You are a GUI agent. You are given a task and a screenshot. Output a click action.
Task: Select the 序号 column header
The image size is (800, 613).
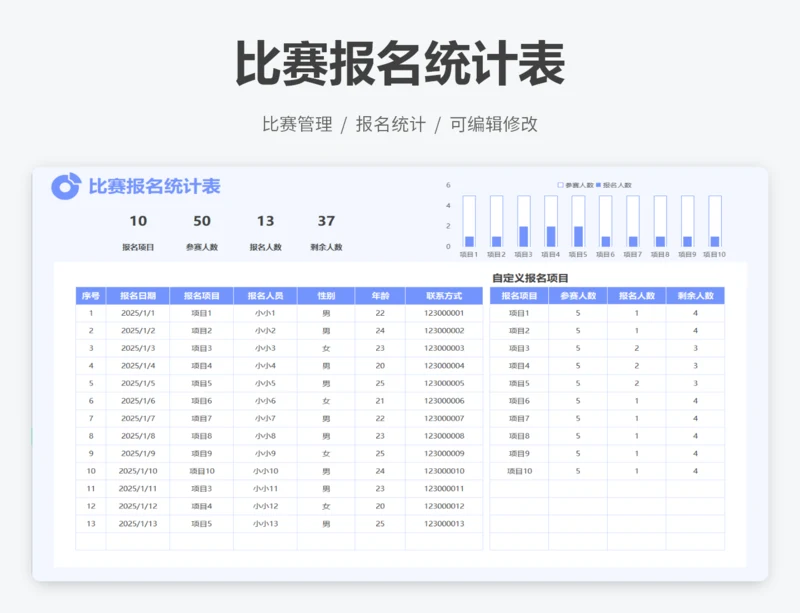(x=91, y=296)
